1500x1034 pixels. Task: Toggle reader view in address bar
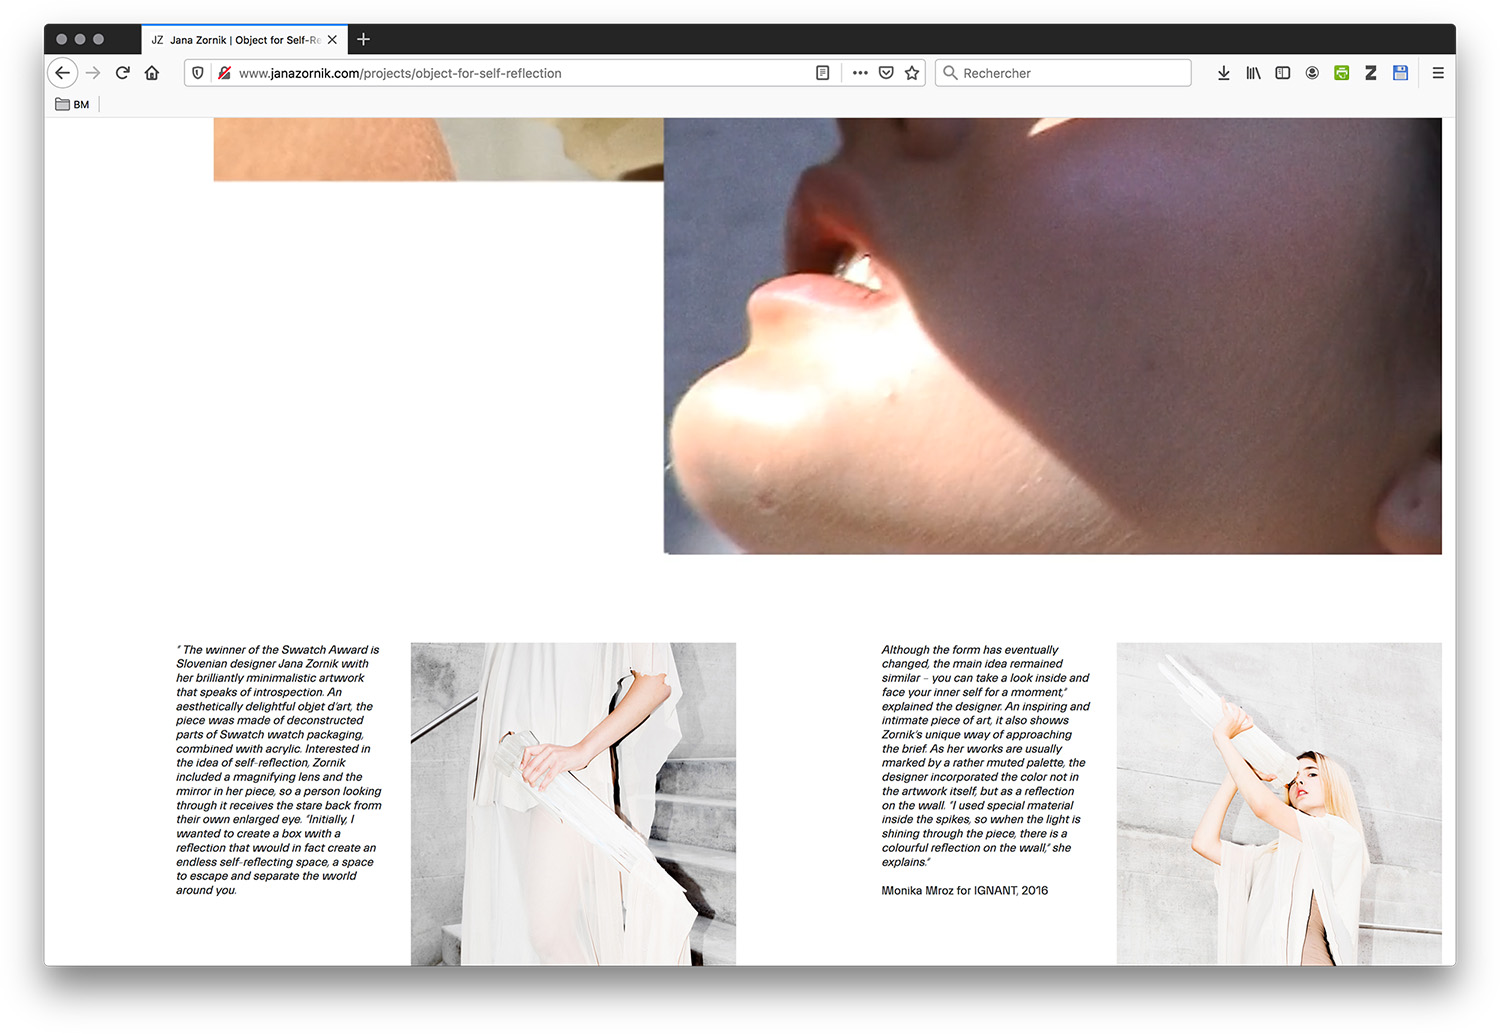(822, 73)
